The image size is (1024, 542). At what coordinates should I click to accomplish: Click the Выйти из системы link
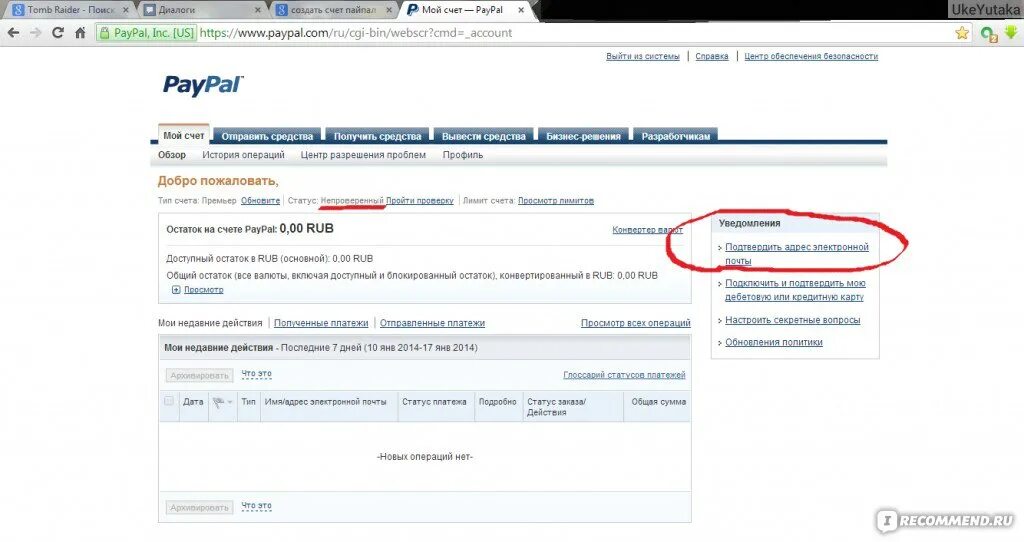coord(643,56)
